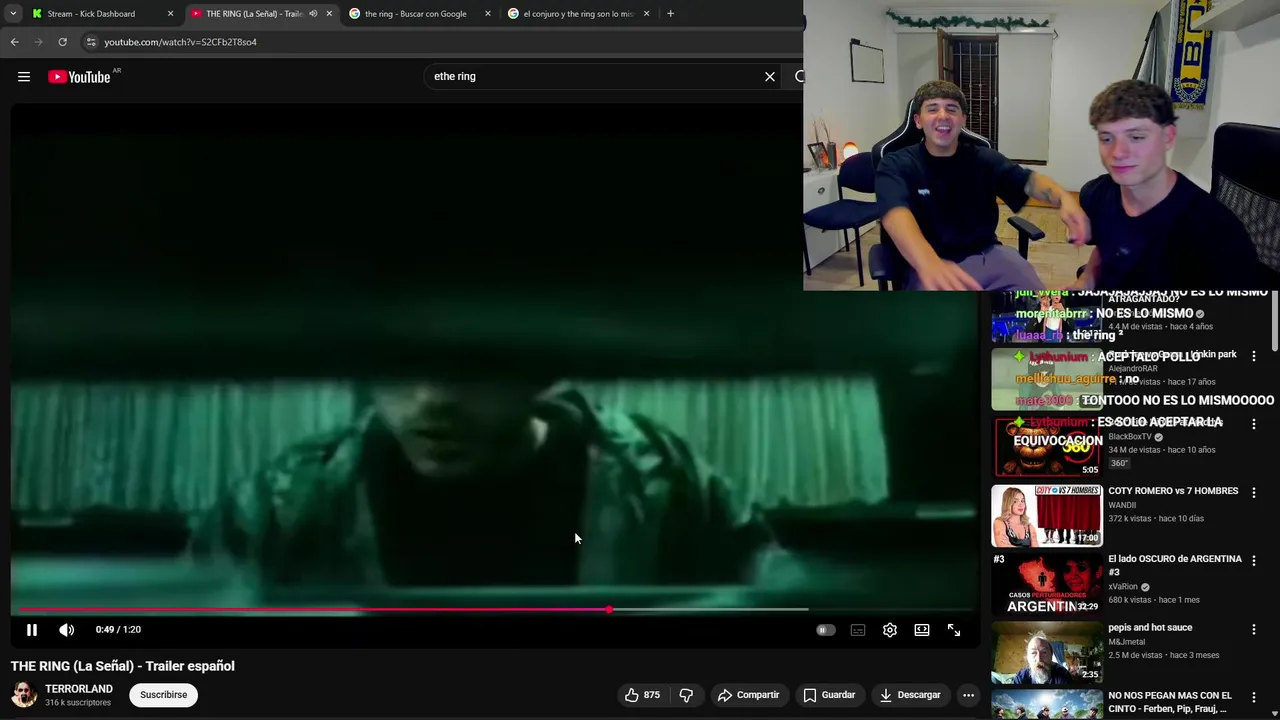Mute the tab via audio speaker icon

[313, 14]
